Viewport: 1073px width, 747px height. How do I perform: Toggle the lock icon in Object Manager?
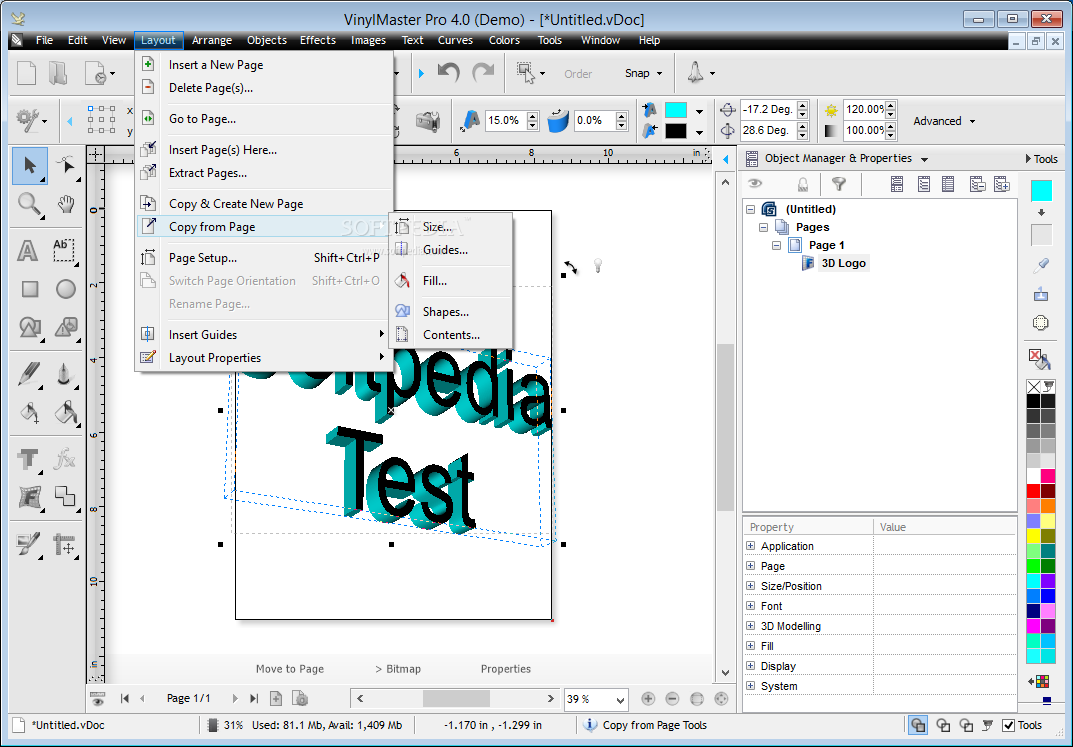803,184
